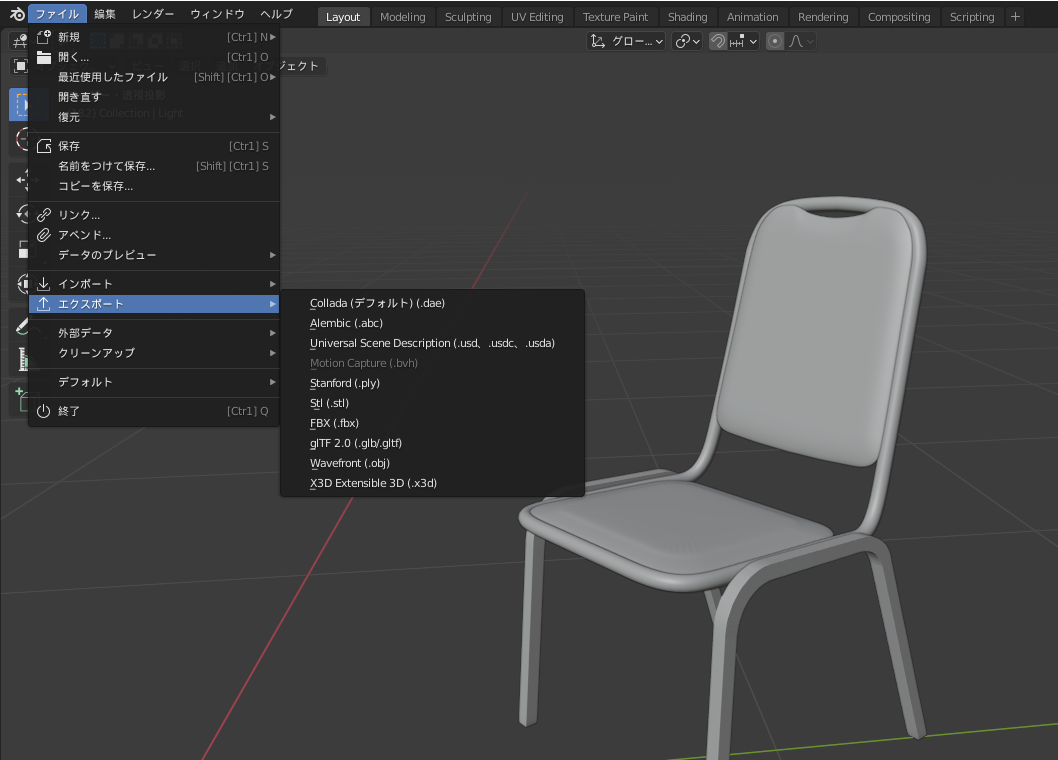Export as Universal Scene Description

pyautogui.click(x=432, y=343)
